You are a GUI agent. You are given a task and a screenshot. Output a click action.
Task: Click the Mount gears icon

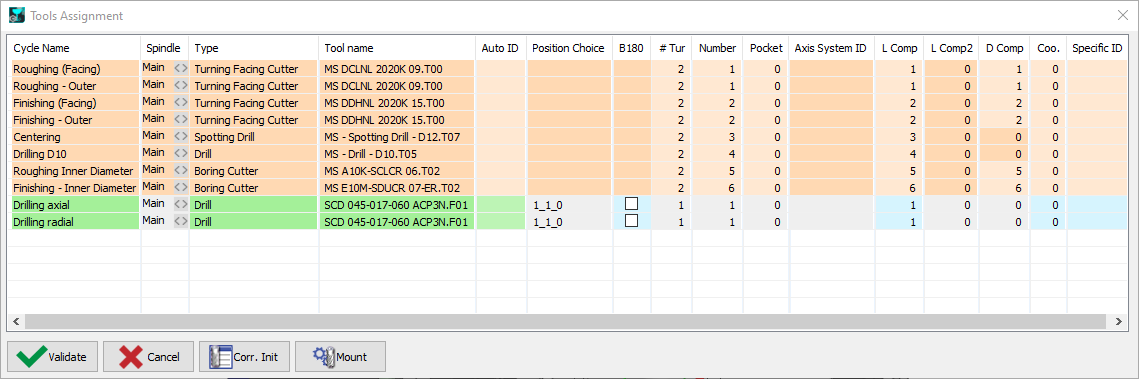(x=323, y=356)
